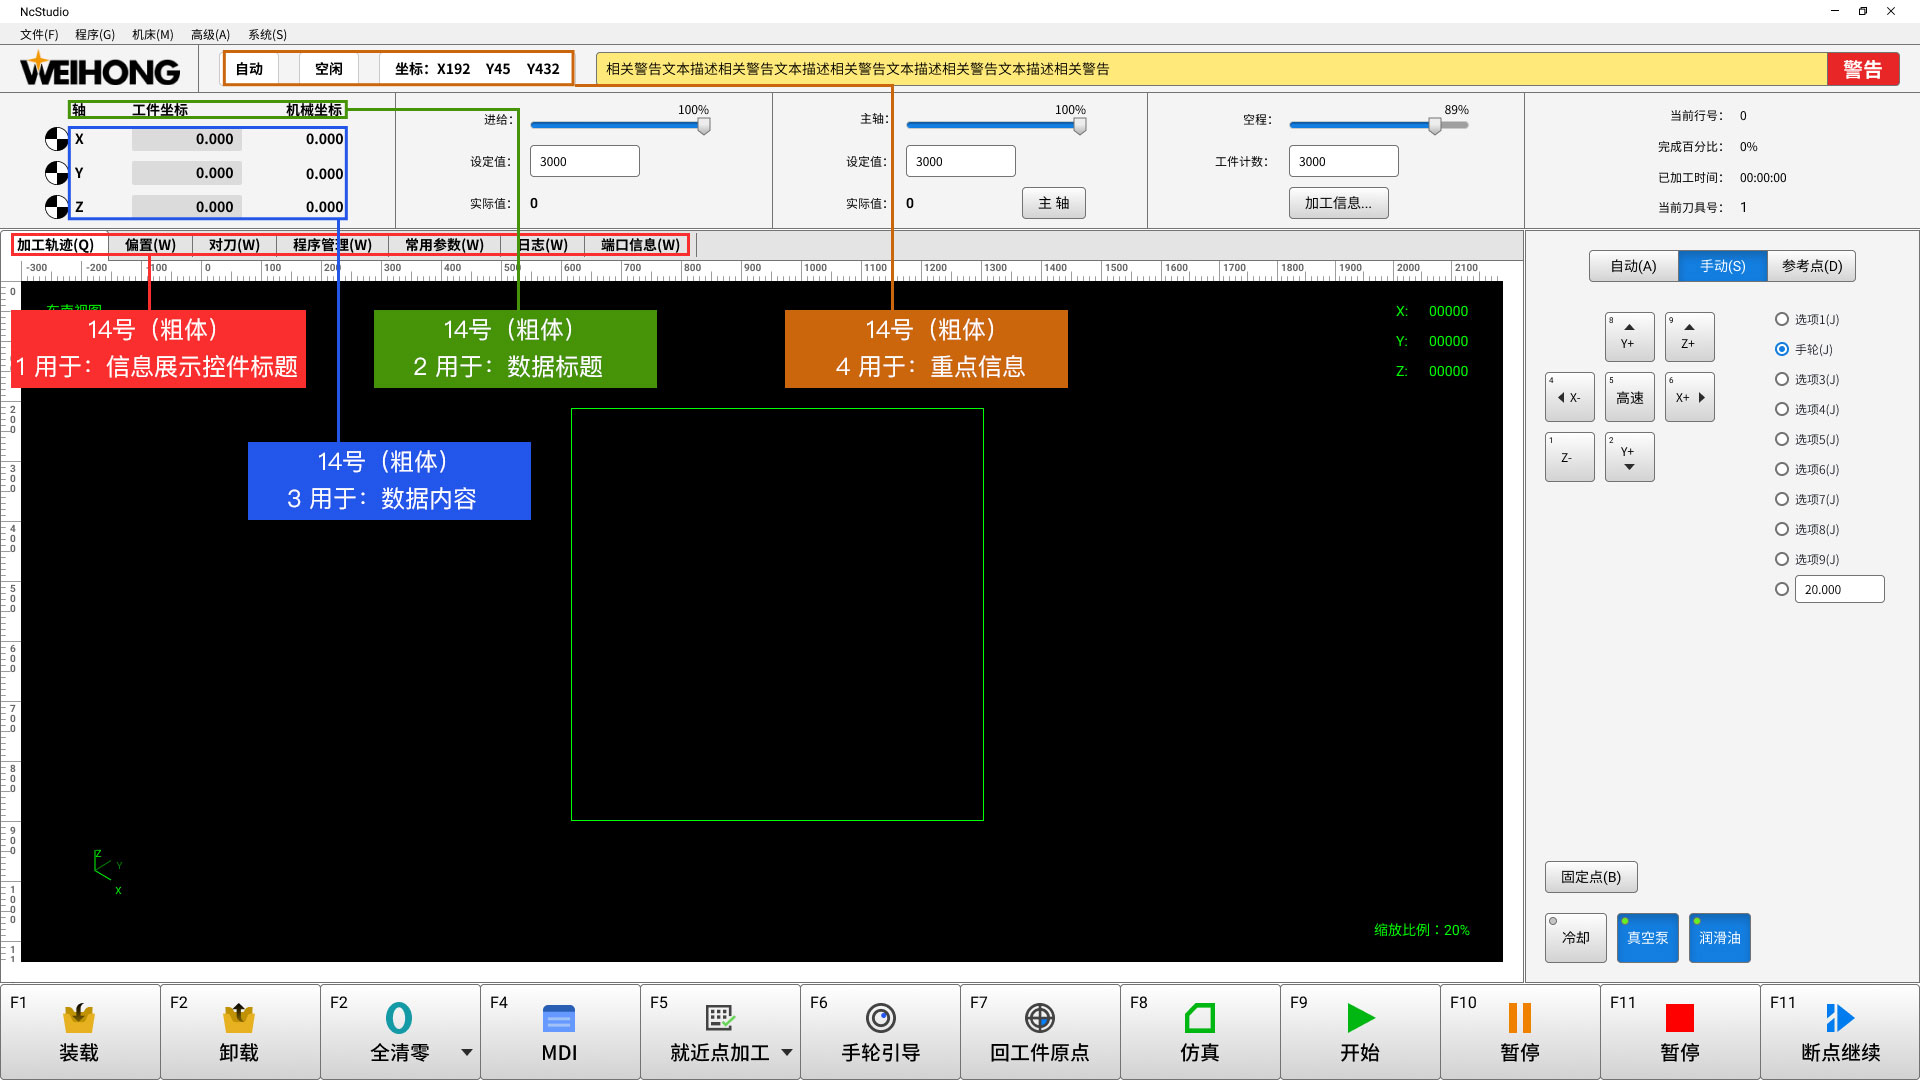Click the 全清零 zero-all icon
Viewport: 1920px width, 1080px height.
399,1018
